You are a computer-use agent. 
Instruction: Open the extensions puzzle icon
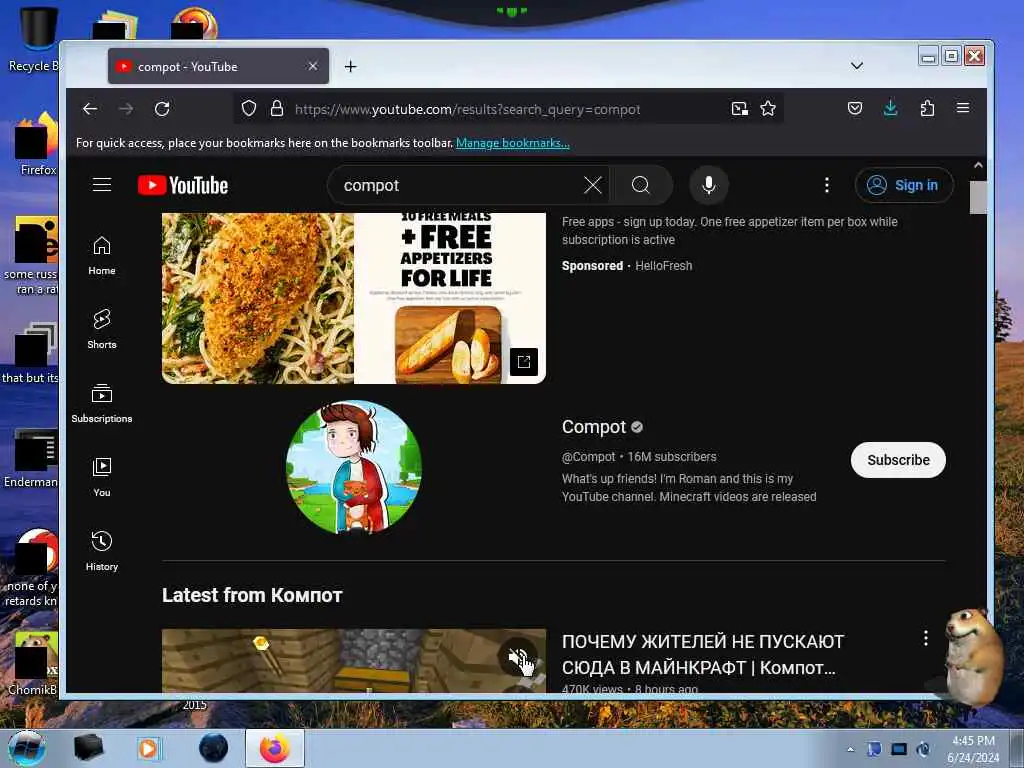point(927,108)
